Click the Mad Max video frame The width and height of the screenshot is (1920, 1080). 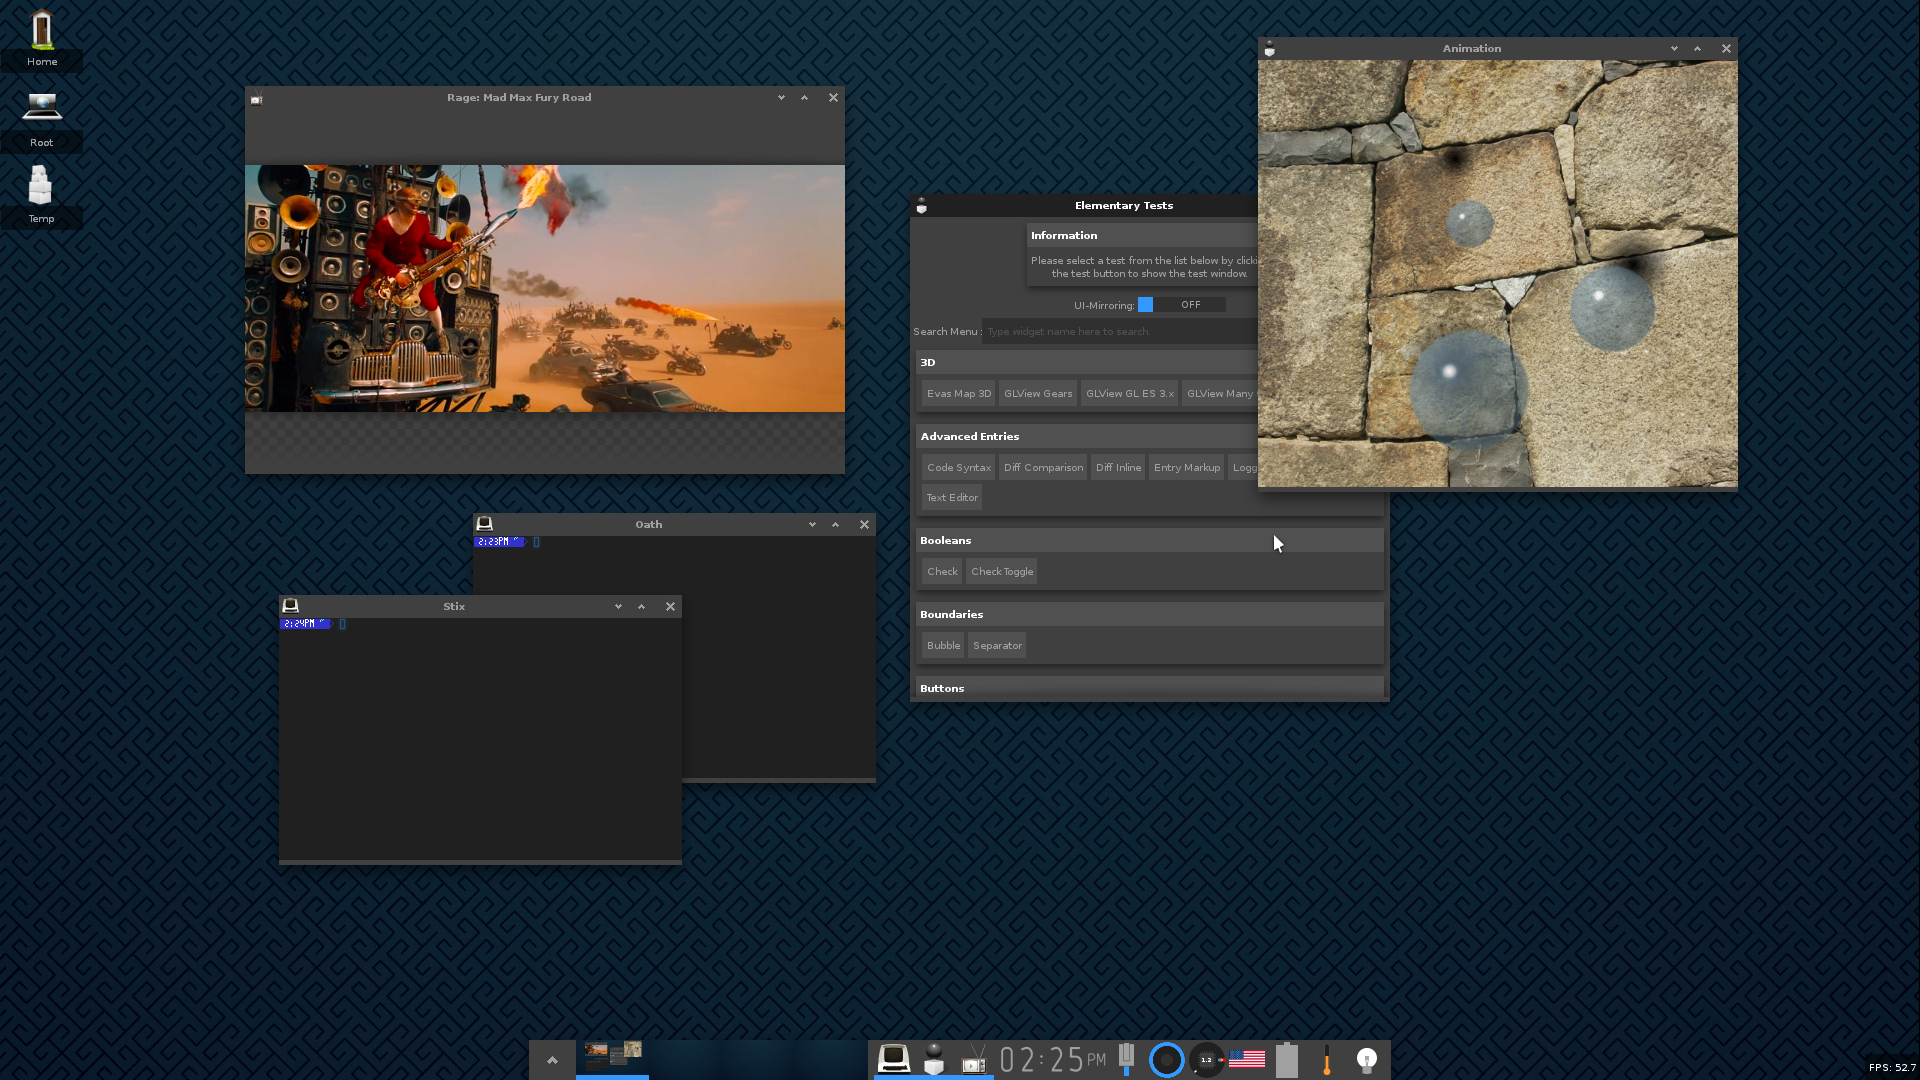545,289
